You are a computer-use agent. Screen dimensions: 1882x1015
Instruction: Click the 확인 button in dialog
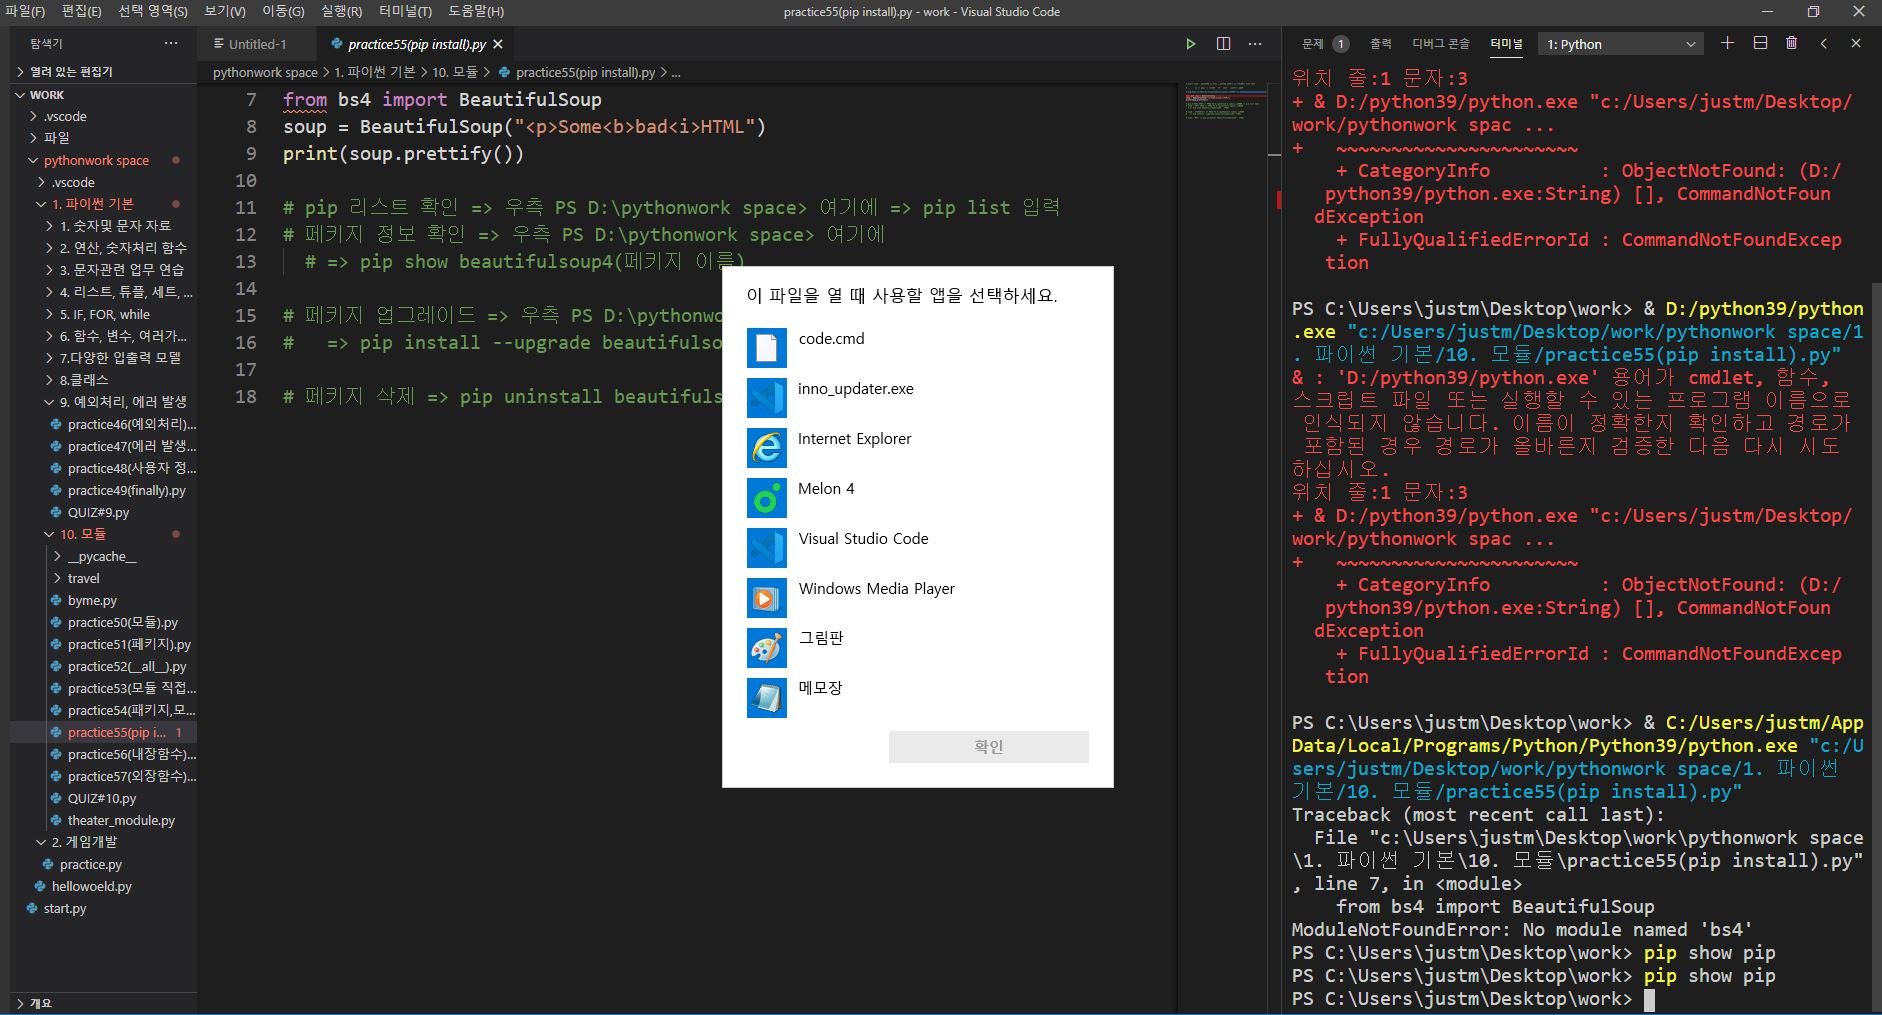[988, 747]
